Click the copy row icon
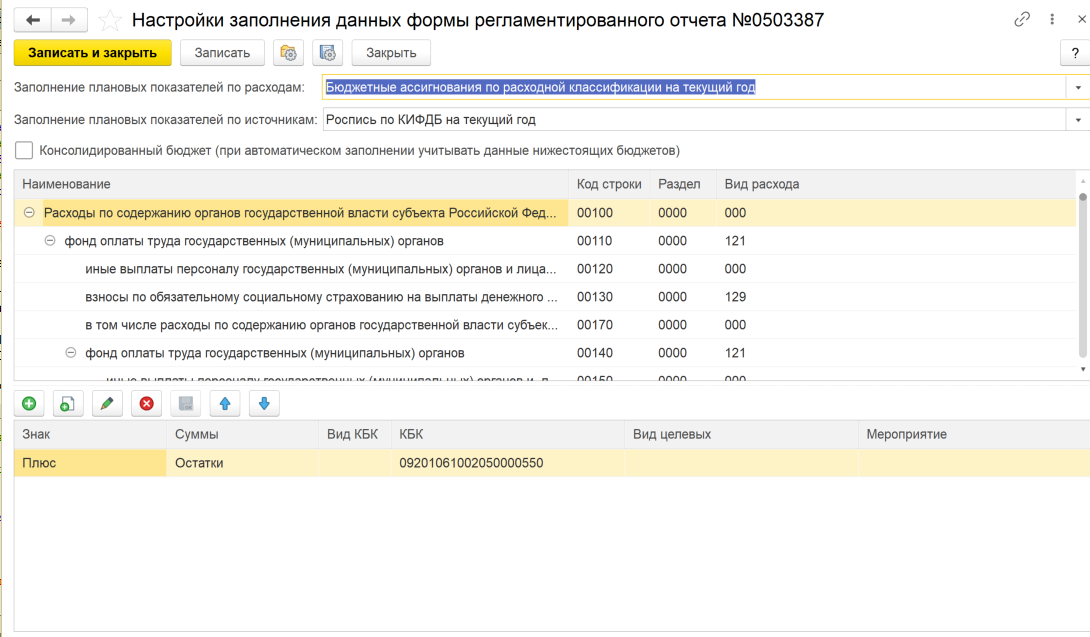The height and width of the screenshot is (637, 1090). click(x=68, y=403)
